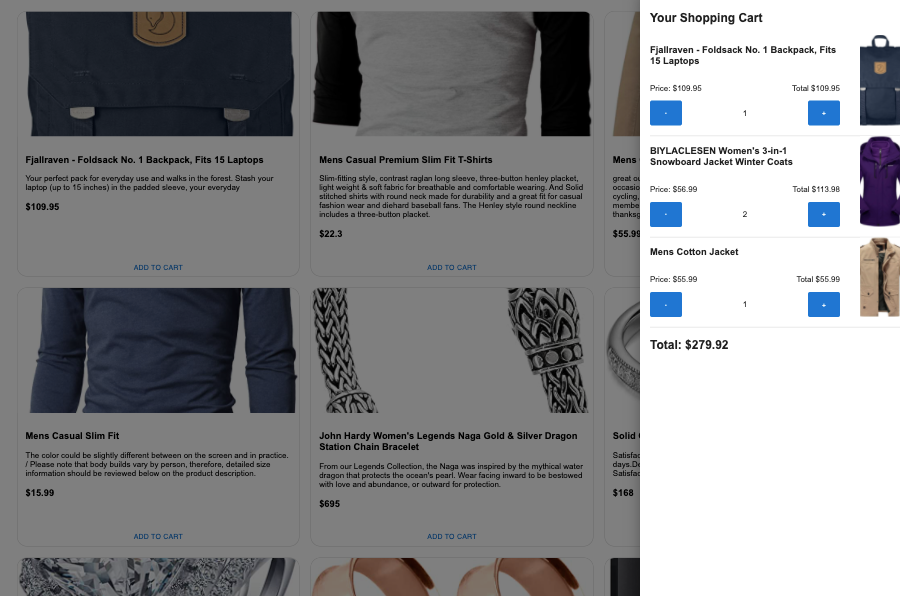Screen dimensions: 908x596
Task: Increase quantity of BIYLACLESEN snowboard jacket
Action: [823, 214]
